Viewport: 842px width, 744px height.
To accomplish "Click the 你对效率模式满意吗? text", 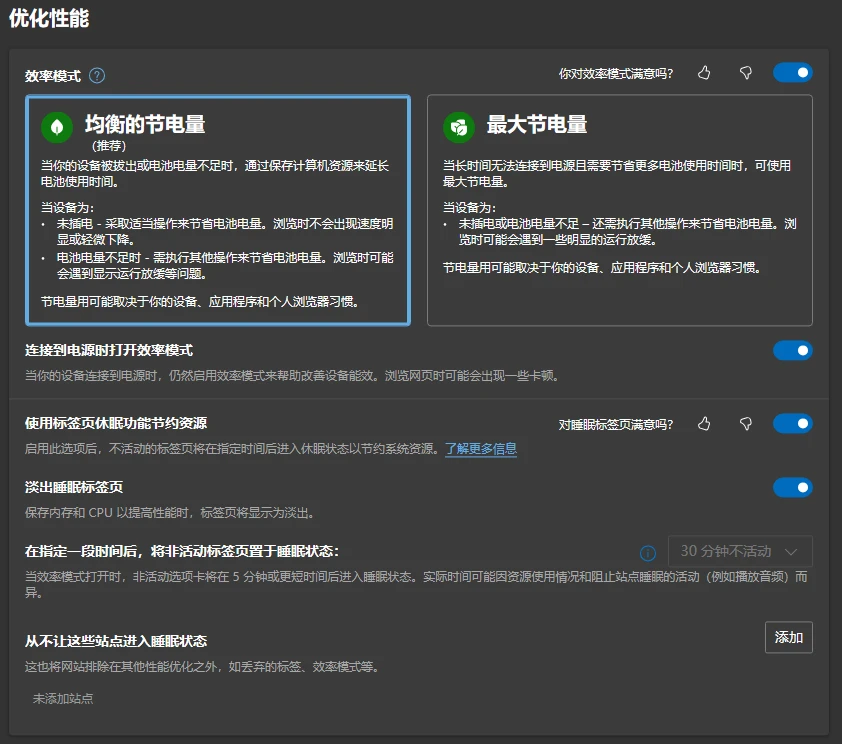I will click(x=615, y=74).
